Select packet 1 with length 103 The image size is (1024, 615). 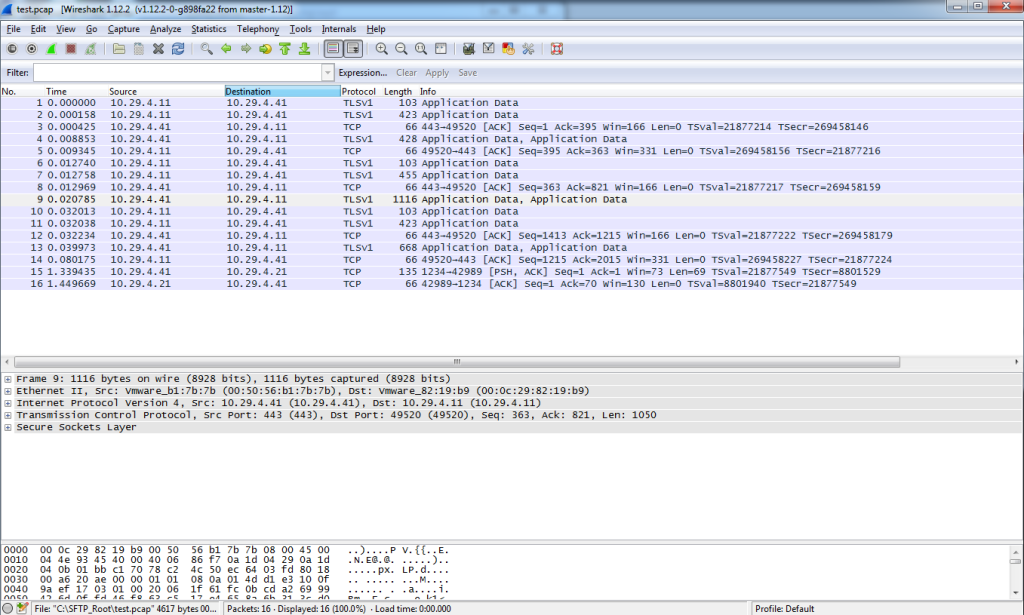tap(512, 102)
